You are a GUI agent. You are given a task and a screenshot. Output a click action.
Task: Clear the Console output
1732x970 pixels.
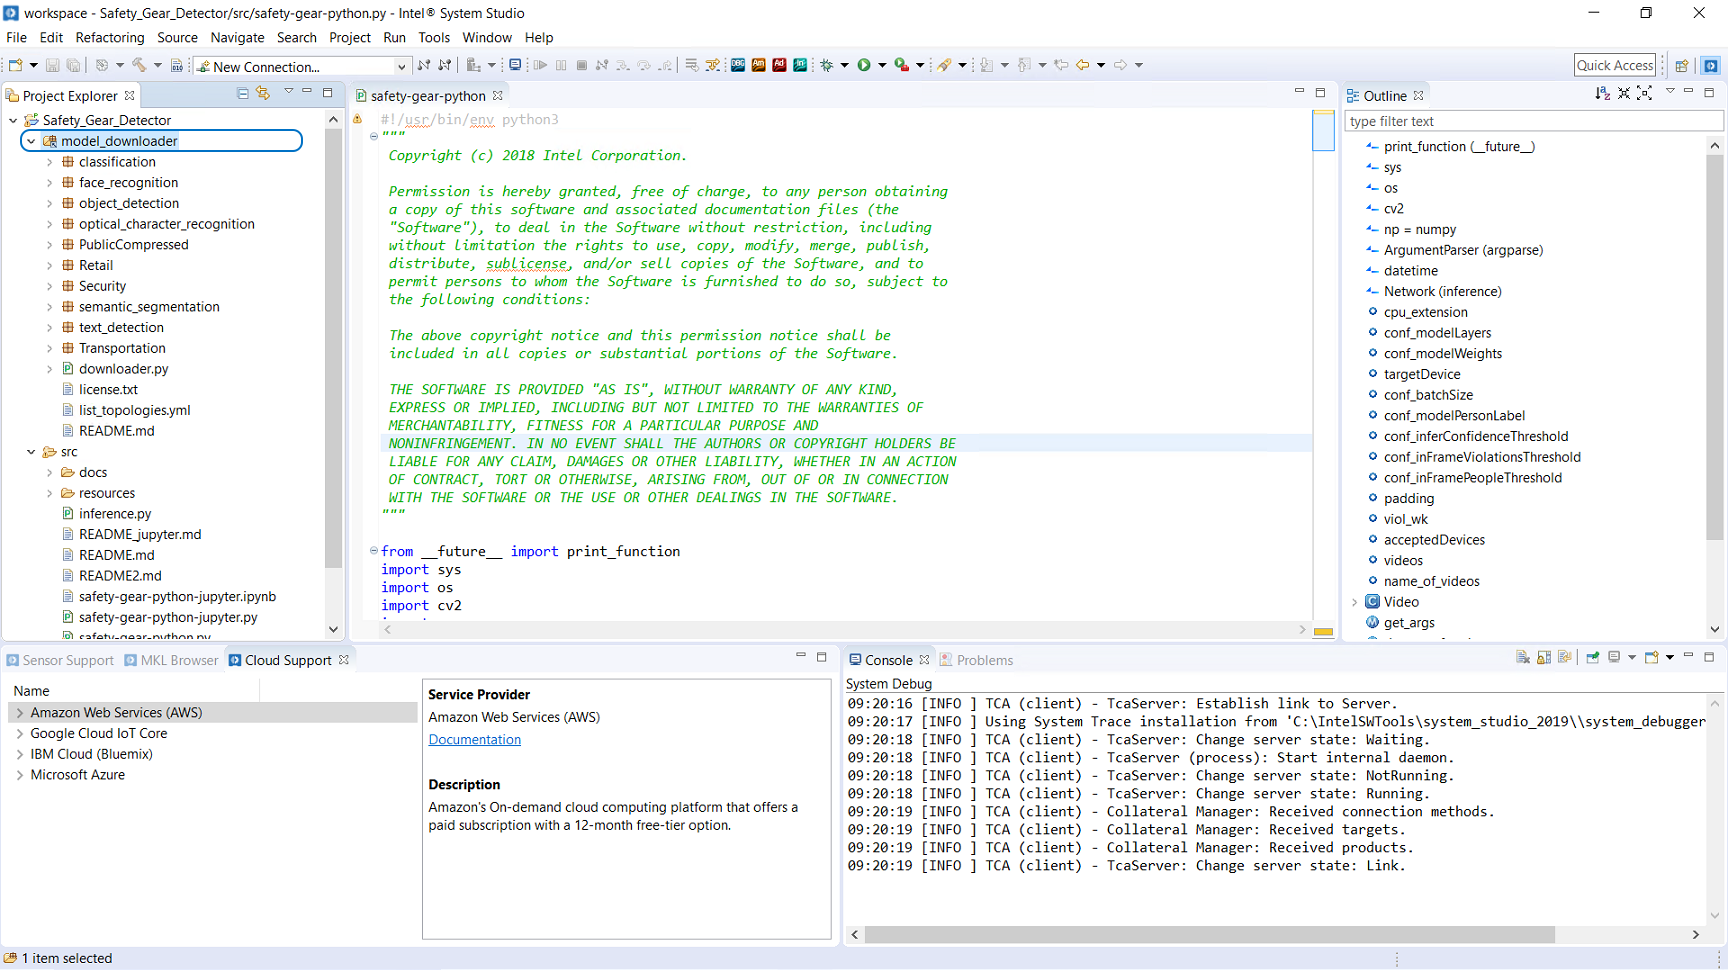click(1523, 657)
